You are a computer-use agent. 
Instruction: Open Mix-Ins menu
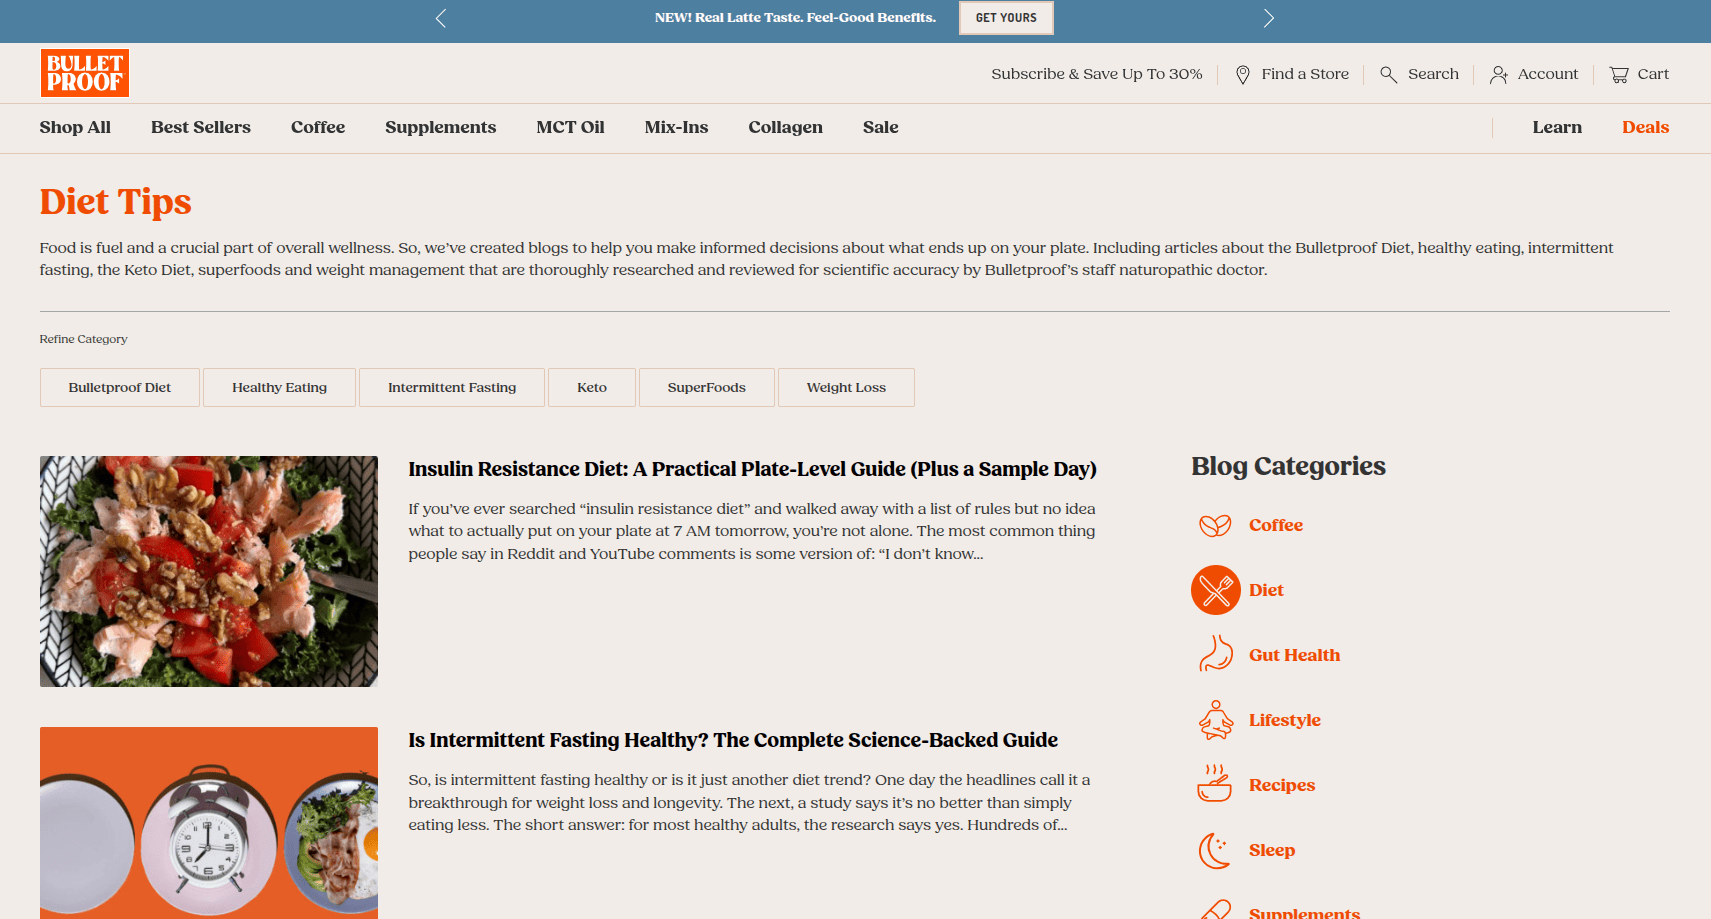pos(676,127)
